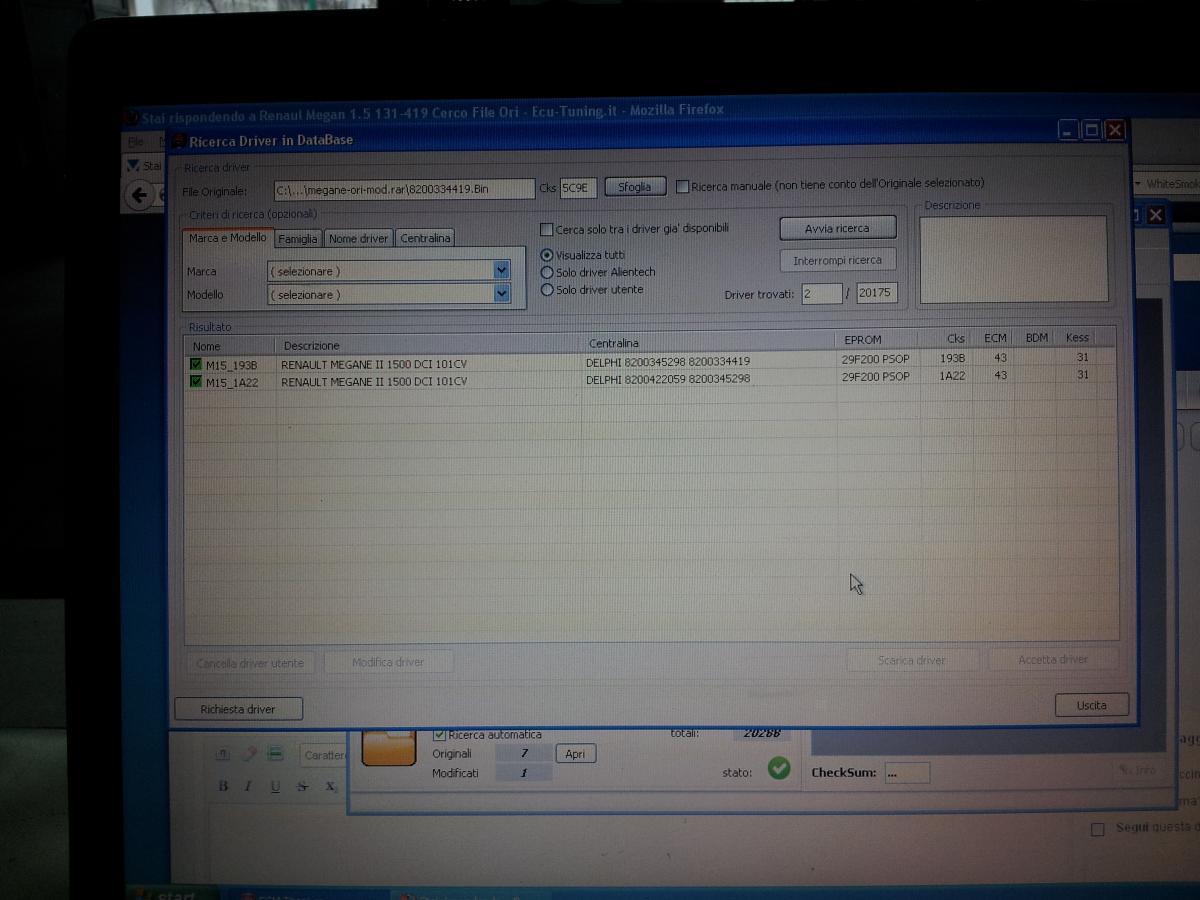Sort results by Nome column header
1200x900 pixels.
[x=231, y=346]
